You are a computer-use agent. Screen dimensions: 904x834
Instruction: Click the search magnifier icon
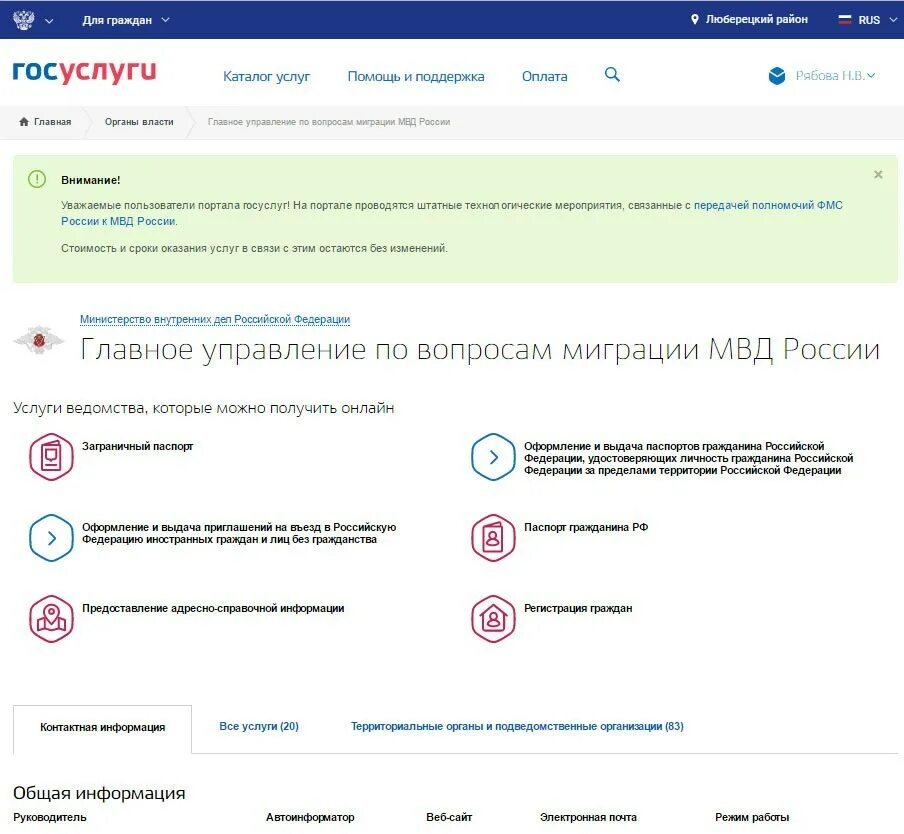[x=612, y=74]
